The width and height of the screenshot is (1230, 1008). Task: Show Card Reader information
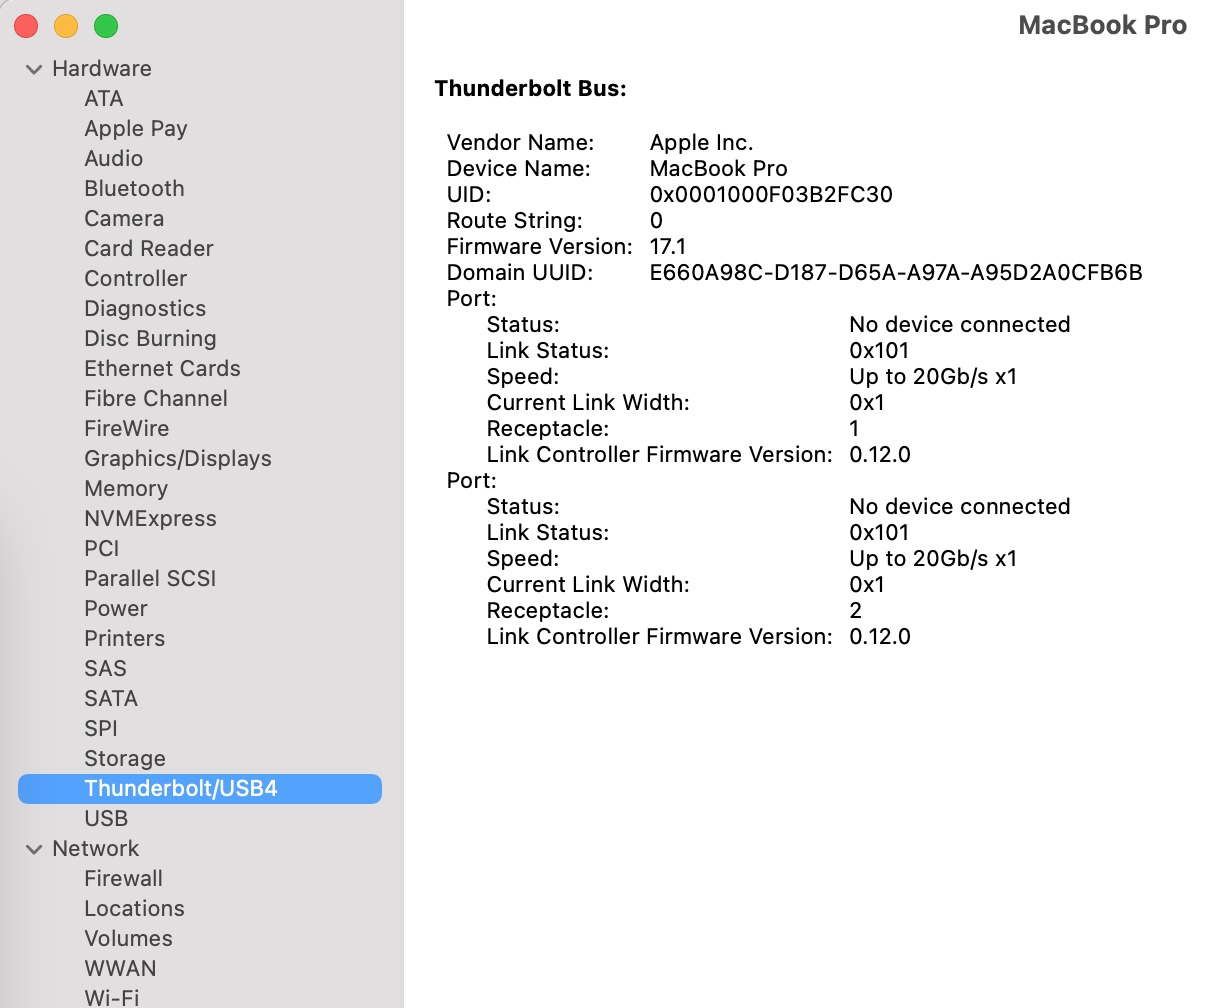(x=149, y=249)
